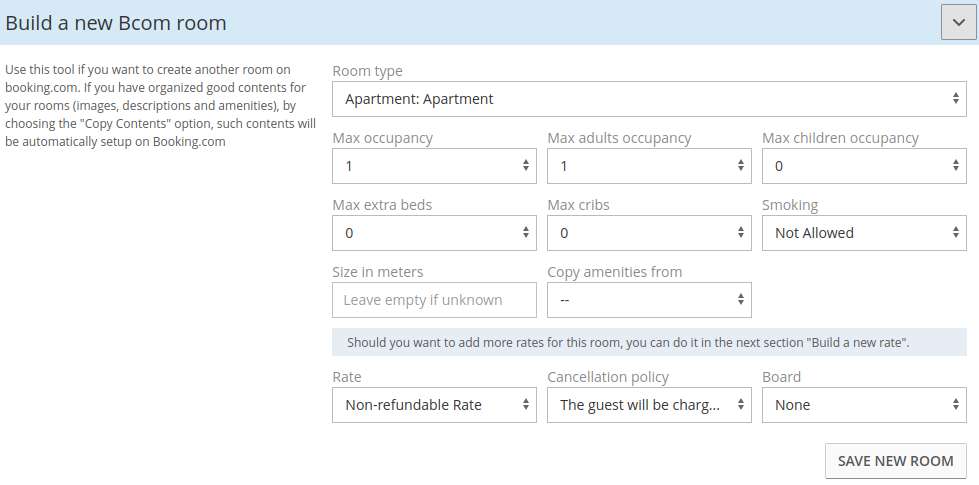Image resolution: width=979 pixels, height=485 pixels.
Task: Open the Rate dropdown showing Non-refundable Rate
Action: click(x=434, y=404)
